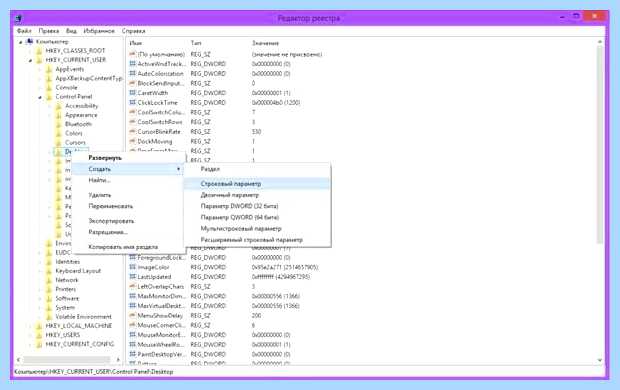620x390 pixels.
Task: Select the ClickLockTime value name
Action: [x=157, y=103]
